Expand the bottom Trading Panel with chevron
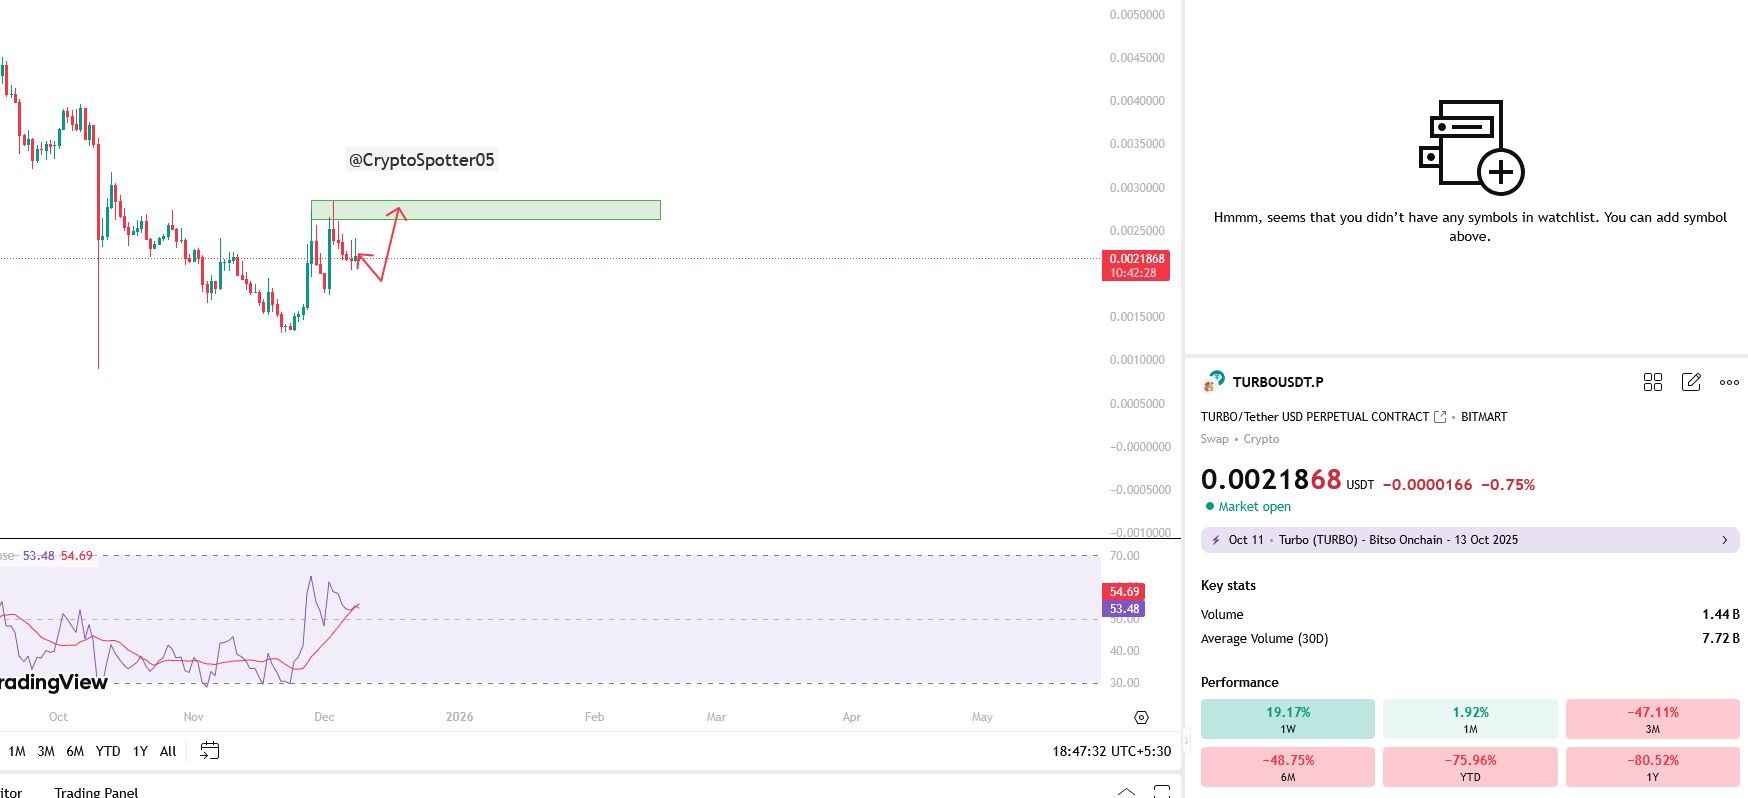Image resolution: width=1748 pixels, height=798 pixels. (1126, 791)
